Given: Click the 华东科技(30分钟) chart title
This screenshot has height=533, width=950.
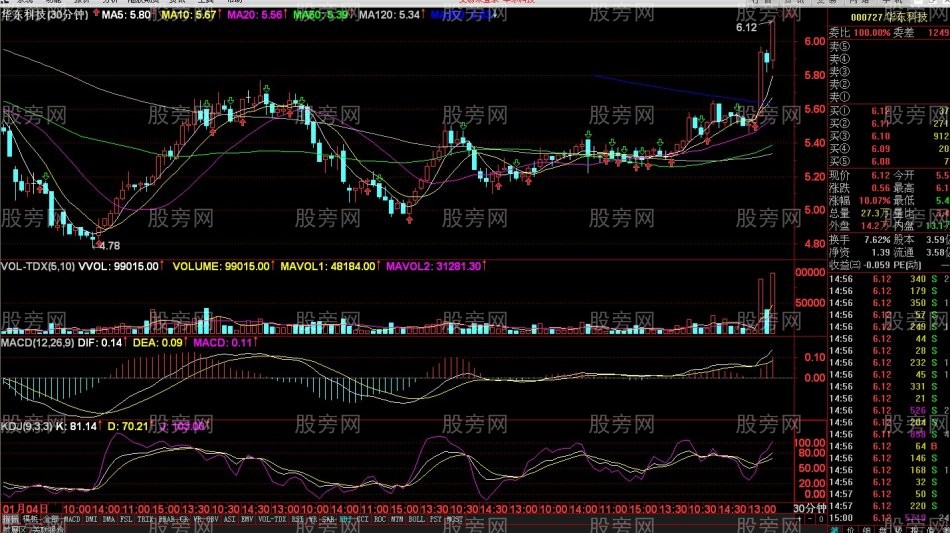Looking at the screenshot, I should coord(45,15).
